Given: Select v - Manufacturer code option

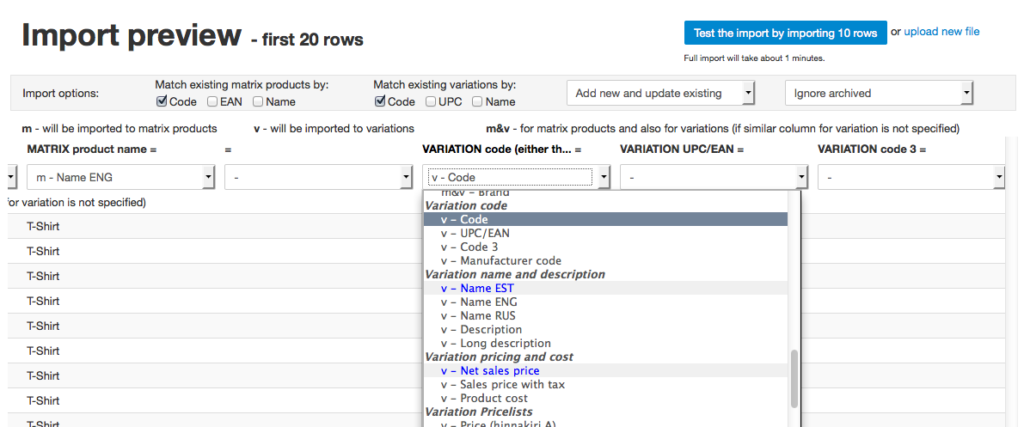Looking at the screenshot, I should click(605, 261).
